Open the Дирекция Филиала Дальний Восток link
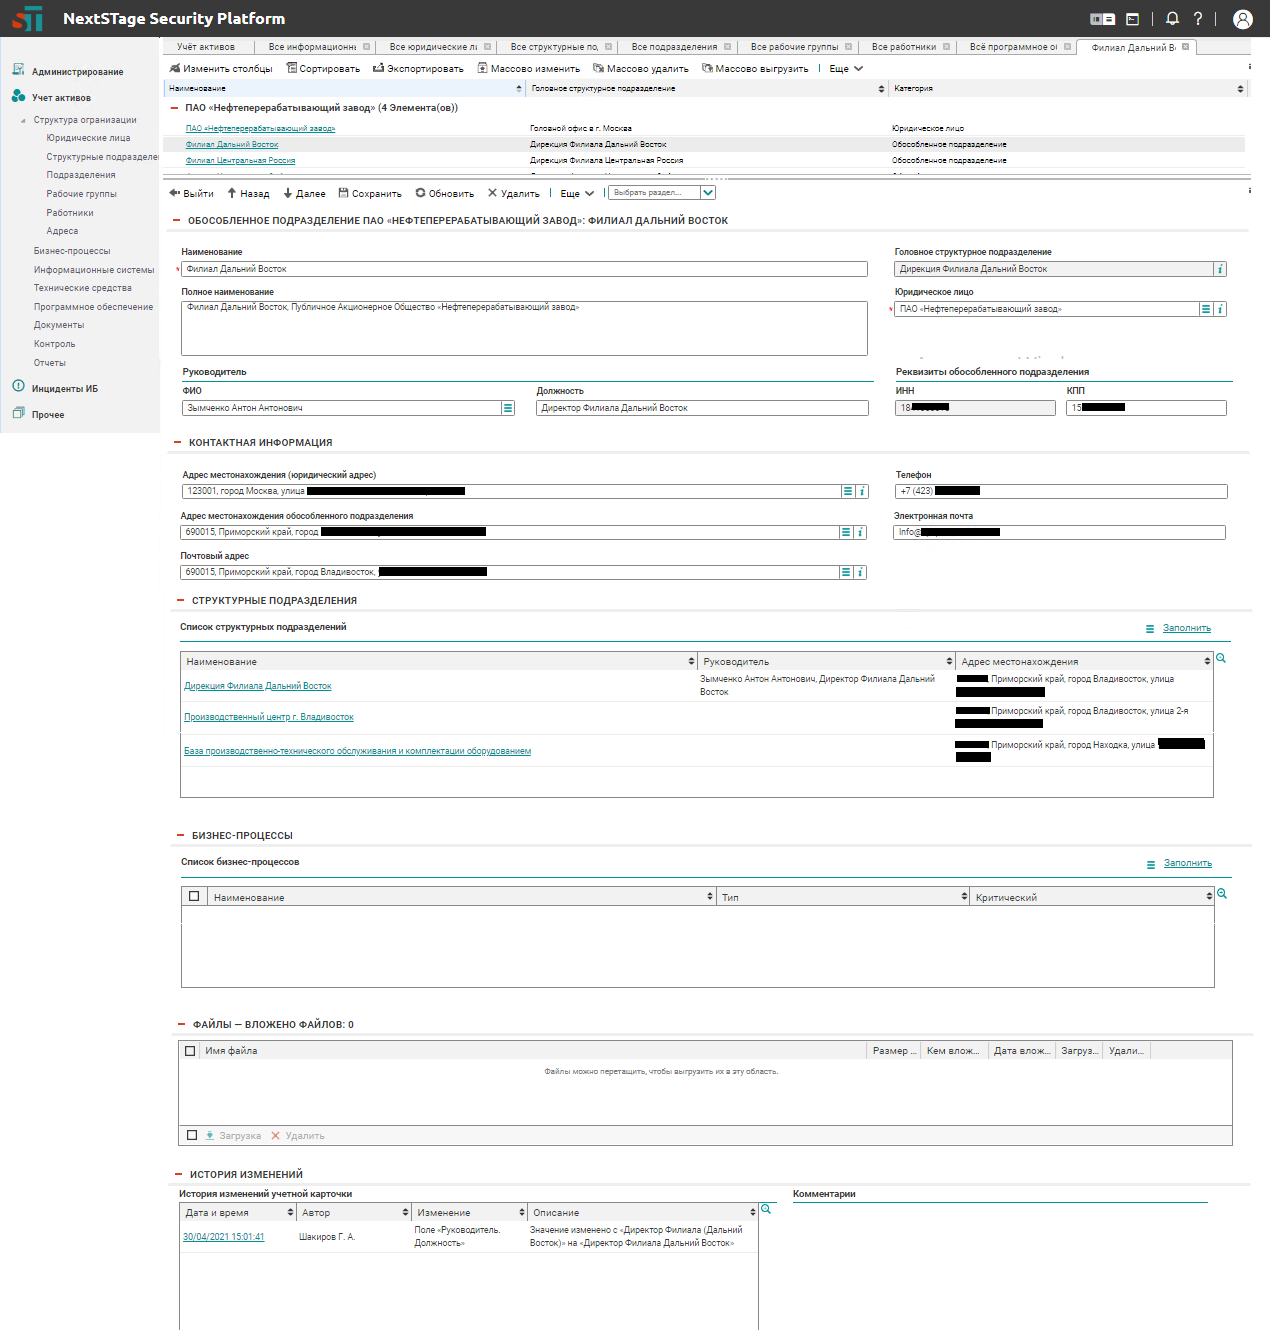 [257, 686]
